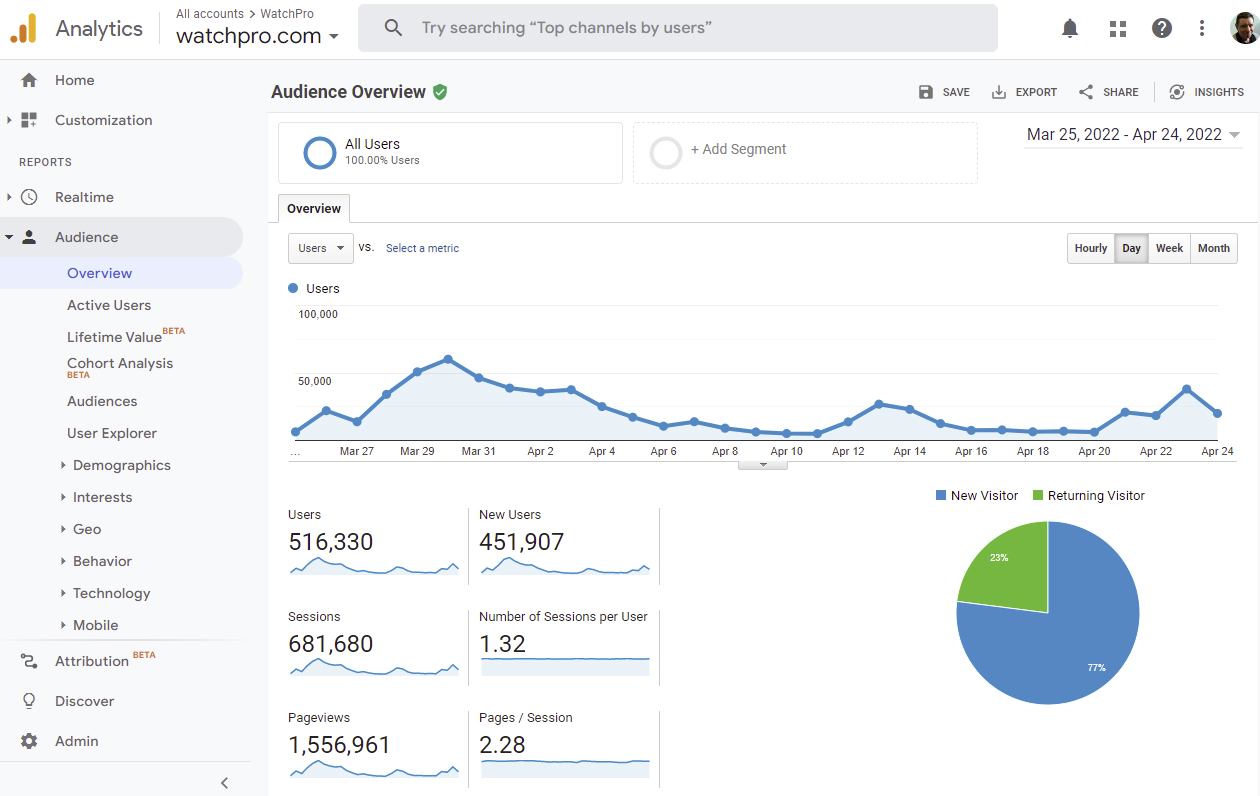The width and height of the screenshot is (1260, 796).
Task: Open the notifications bell
Action: click(x=1069, y=28)
